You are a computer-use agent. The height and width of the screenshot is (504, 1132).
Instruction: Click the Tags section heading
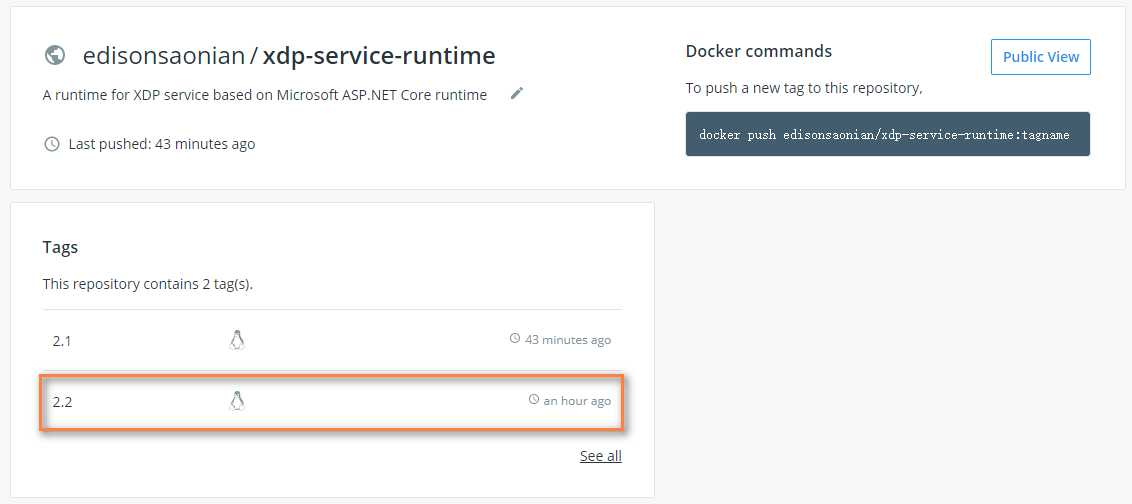[60, 247]
